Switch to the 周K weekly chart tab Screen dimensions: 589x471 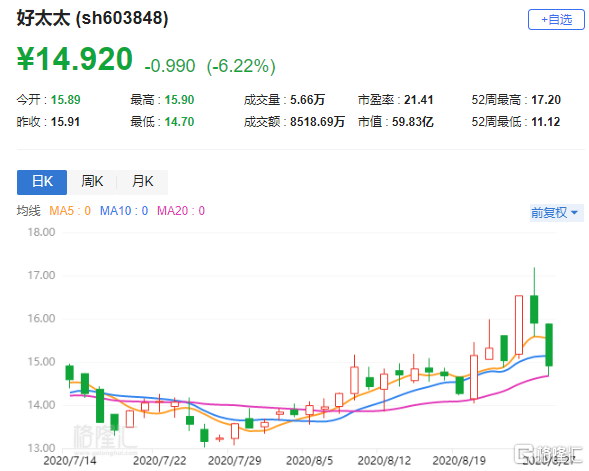pos(92,182)
